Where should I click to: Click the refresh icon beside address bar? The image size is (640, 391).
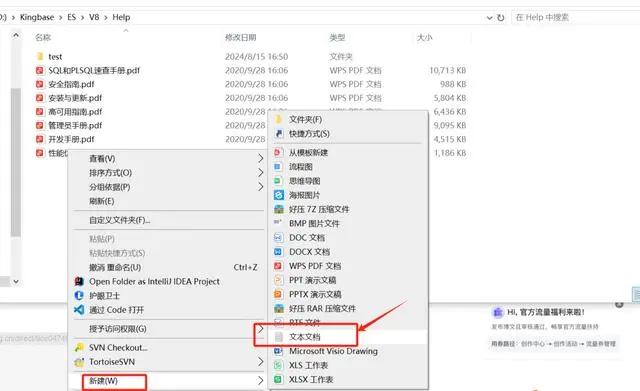tap(501, 18)
